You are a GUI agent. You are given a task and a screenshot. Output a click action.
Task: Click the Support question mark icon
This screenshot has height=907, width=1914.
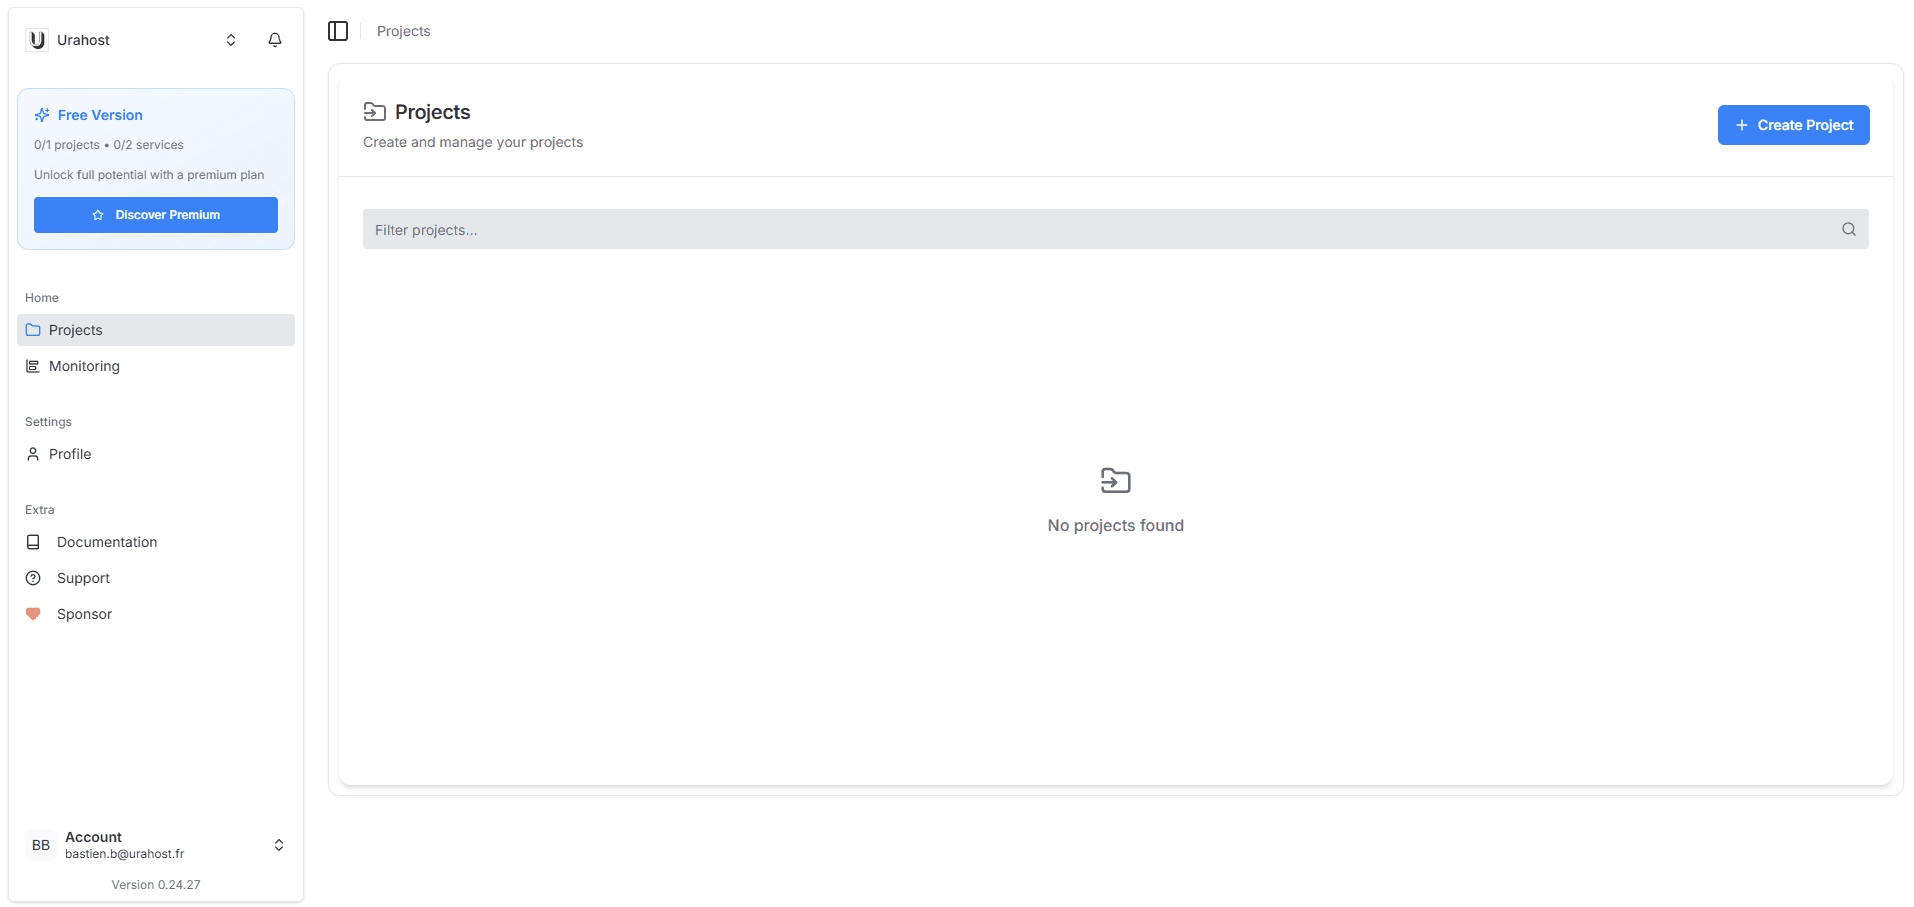tap(33, 578)
